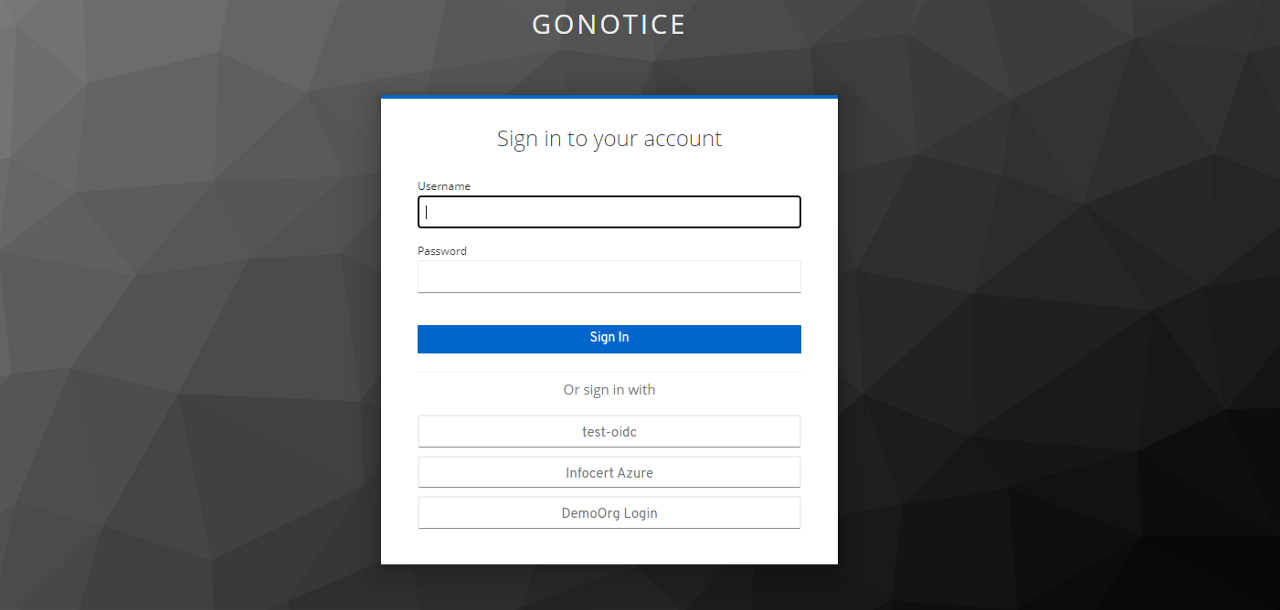The image size is (1280, 610).
Task: Place cursor in the Username box
Action: click(x=609, y=212)
